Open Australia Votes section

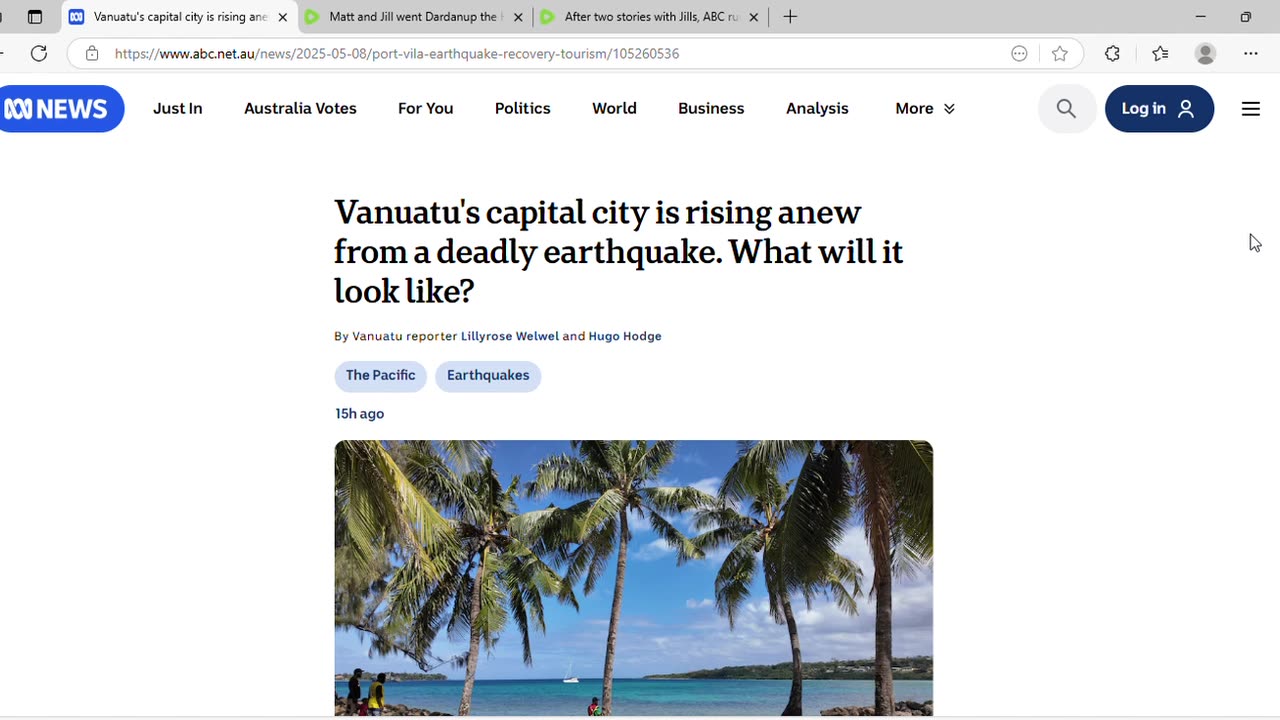click(300, 109)
